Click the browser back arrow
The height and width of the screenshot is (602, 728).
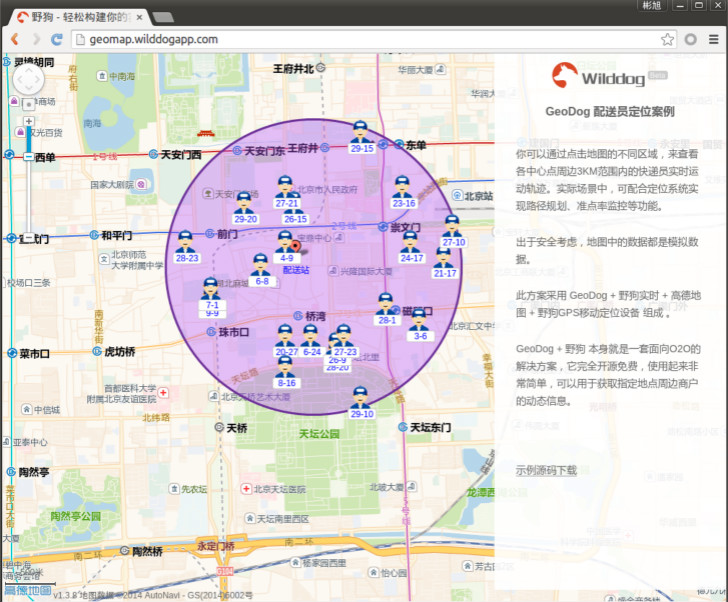coord(14,39)
